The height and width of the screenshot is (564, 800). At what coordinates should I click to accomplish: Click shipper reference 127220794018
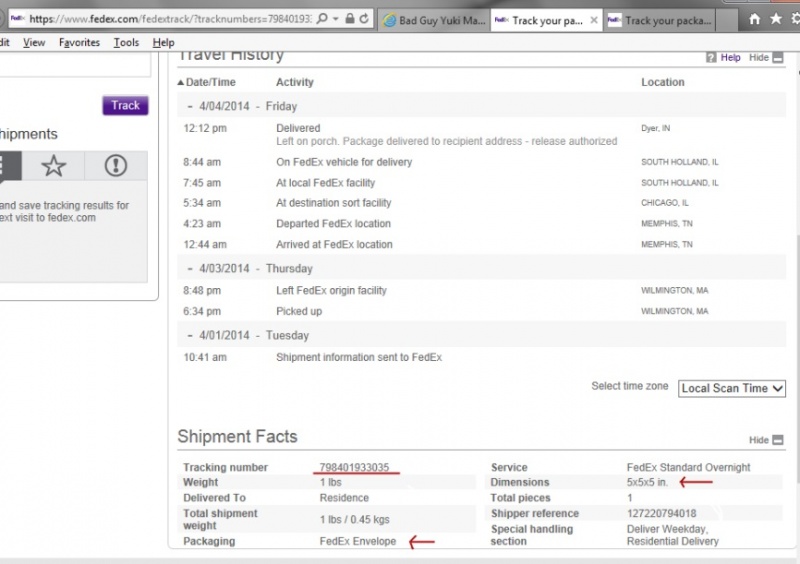coord(661,513)
